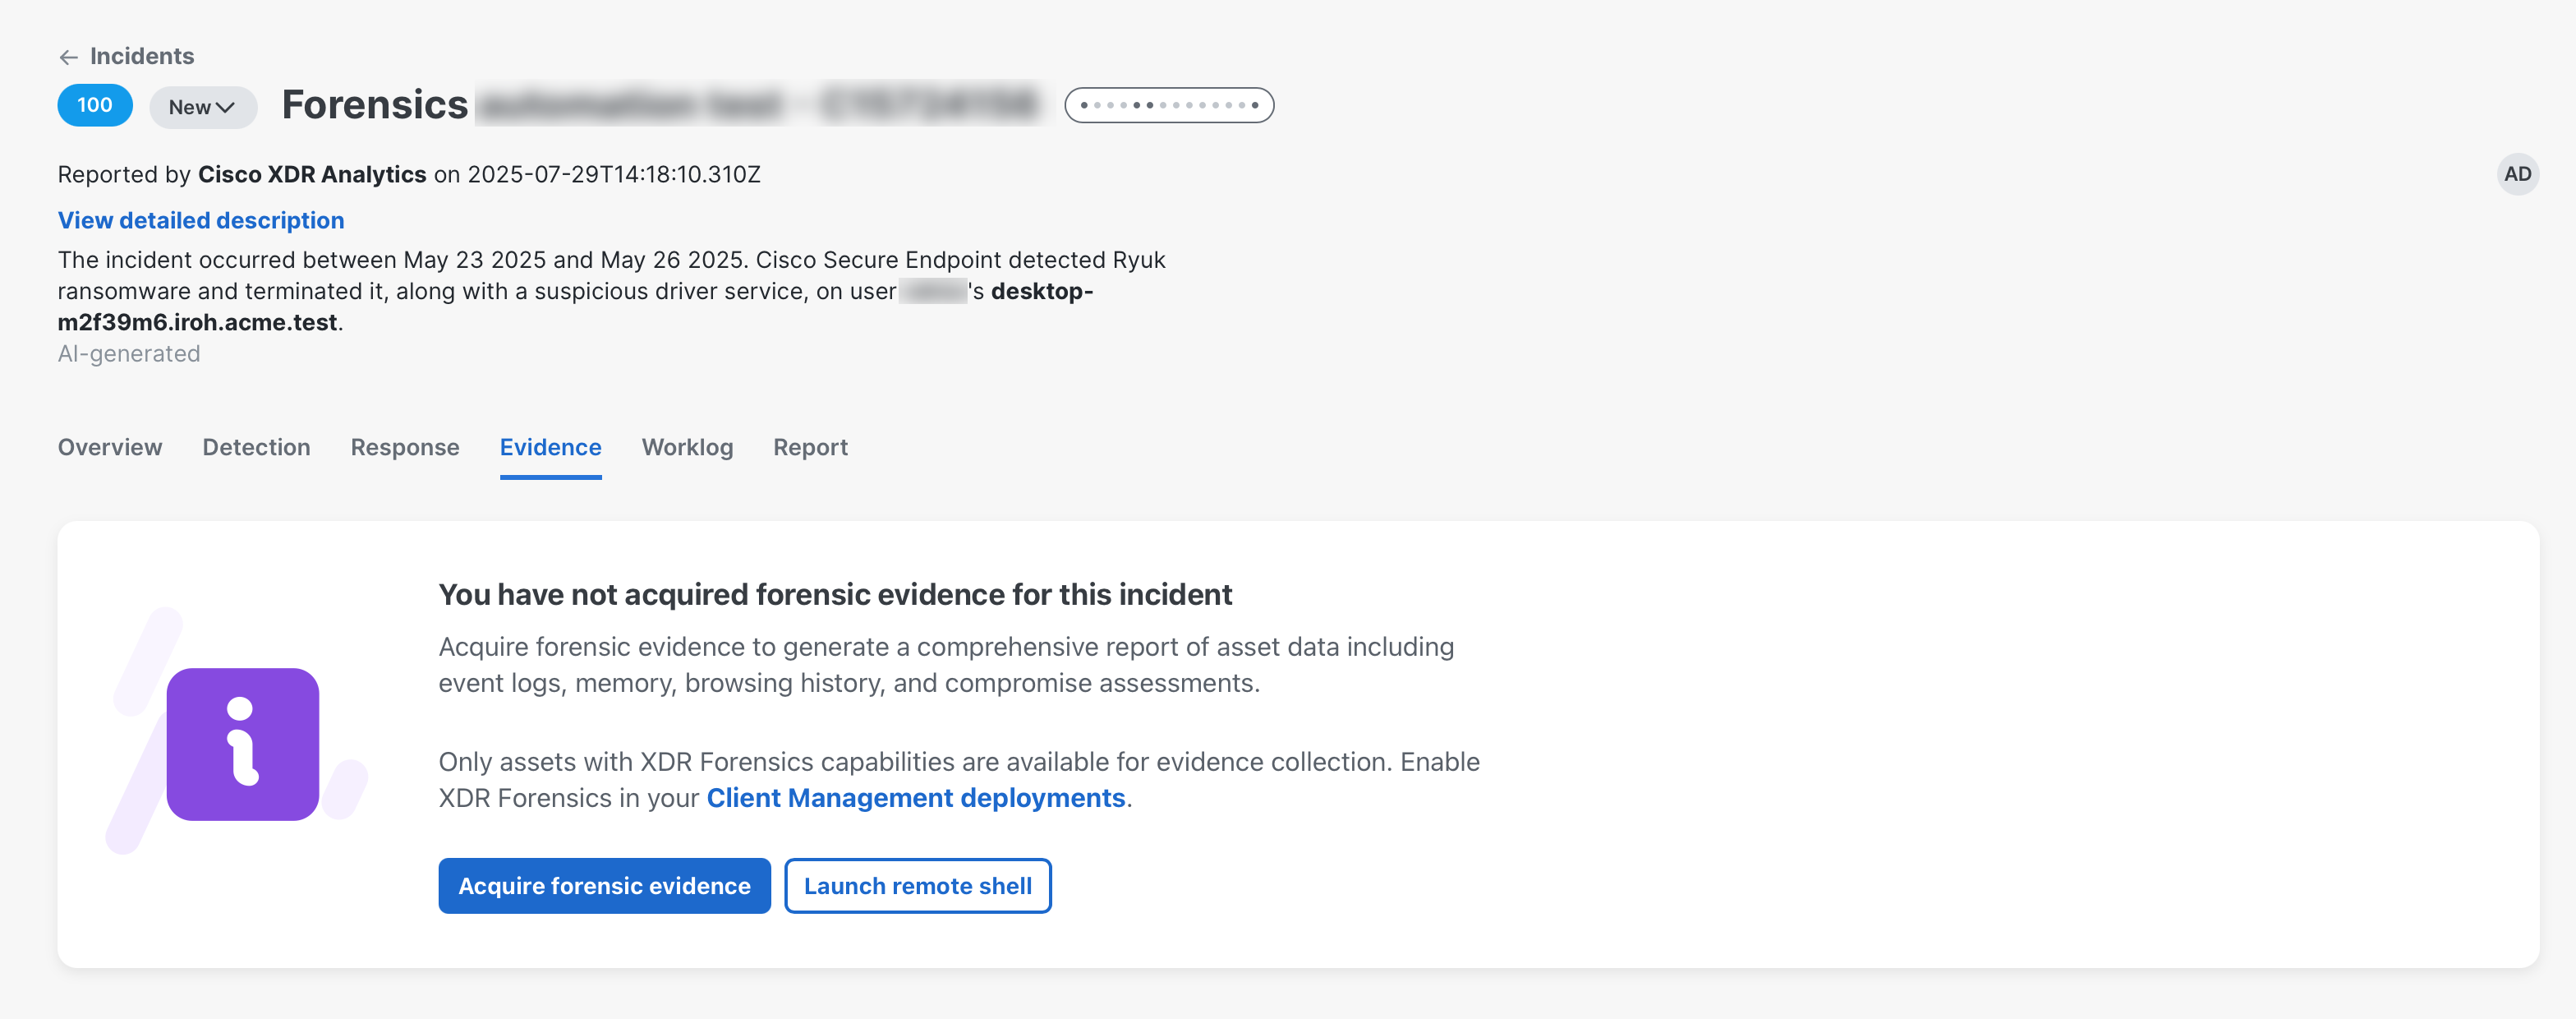Switch to the Overview tab
Image resolution: width=2576 pixels, height=1019 pixels.
click(x=110, y=448)
